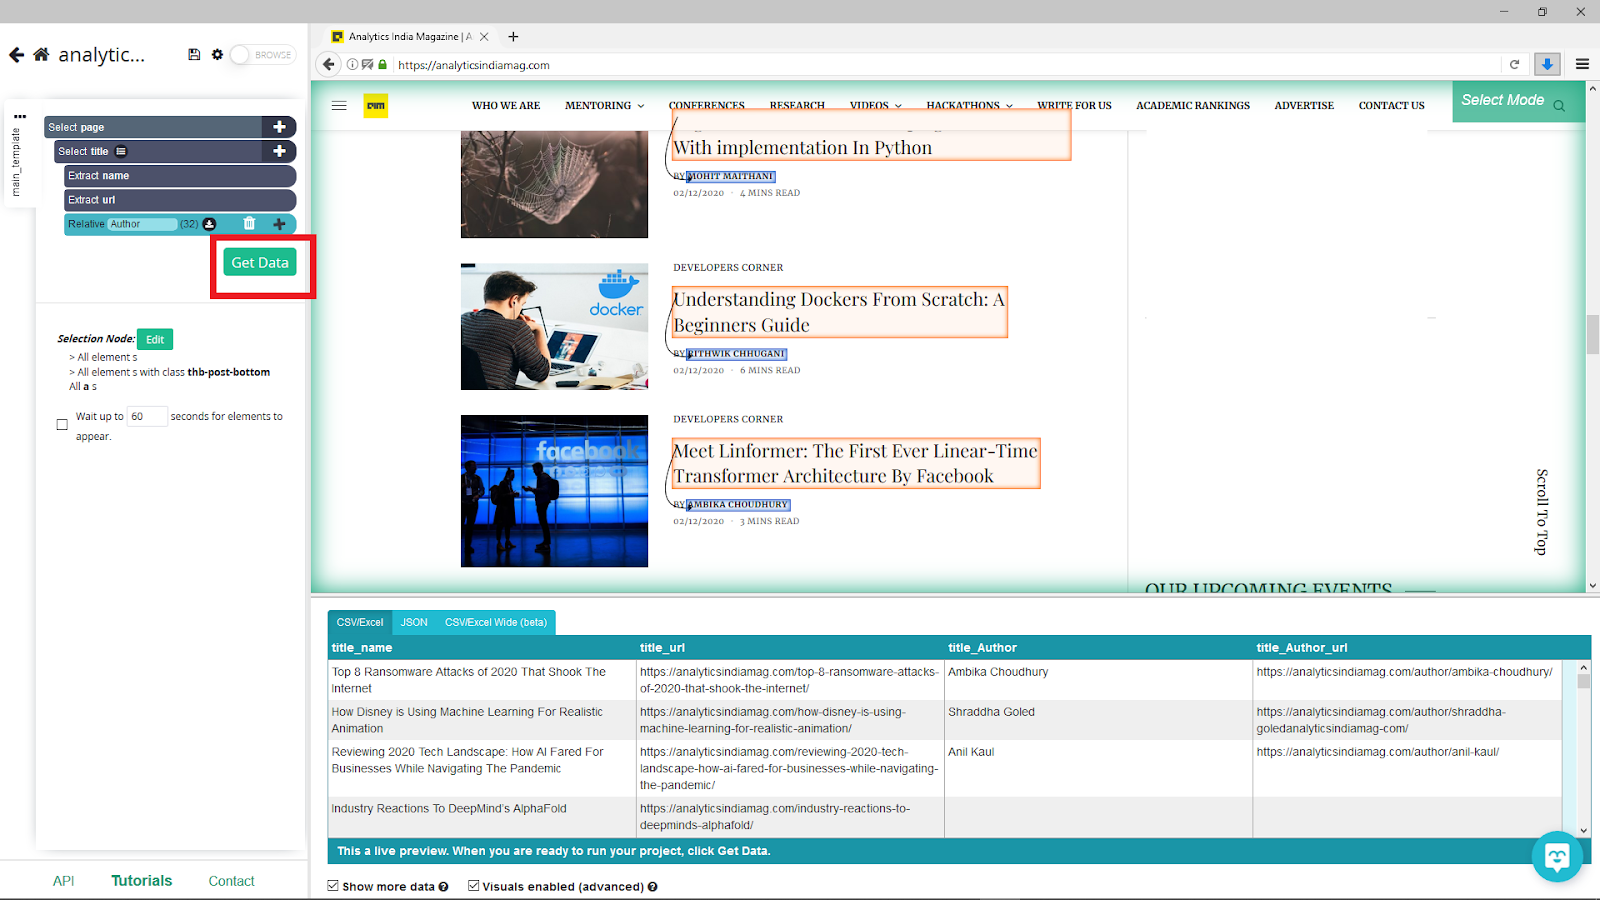Open the chat support bubble icon

tap(1557, 857)
